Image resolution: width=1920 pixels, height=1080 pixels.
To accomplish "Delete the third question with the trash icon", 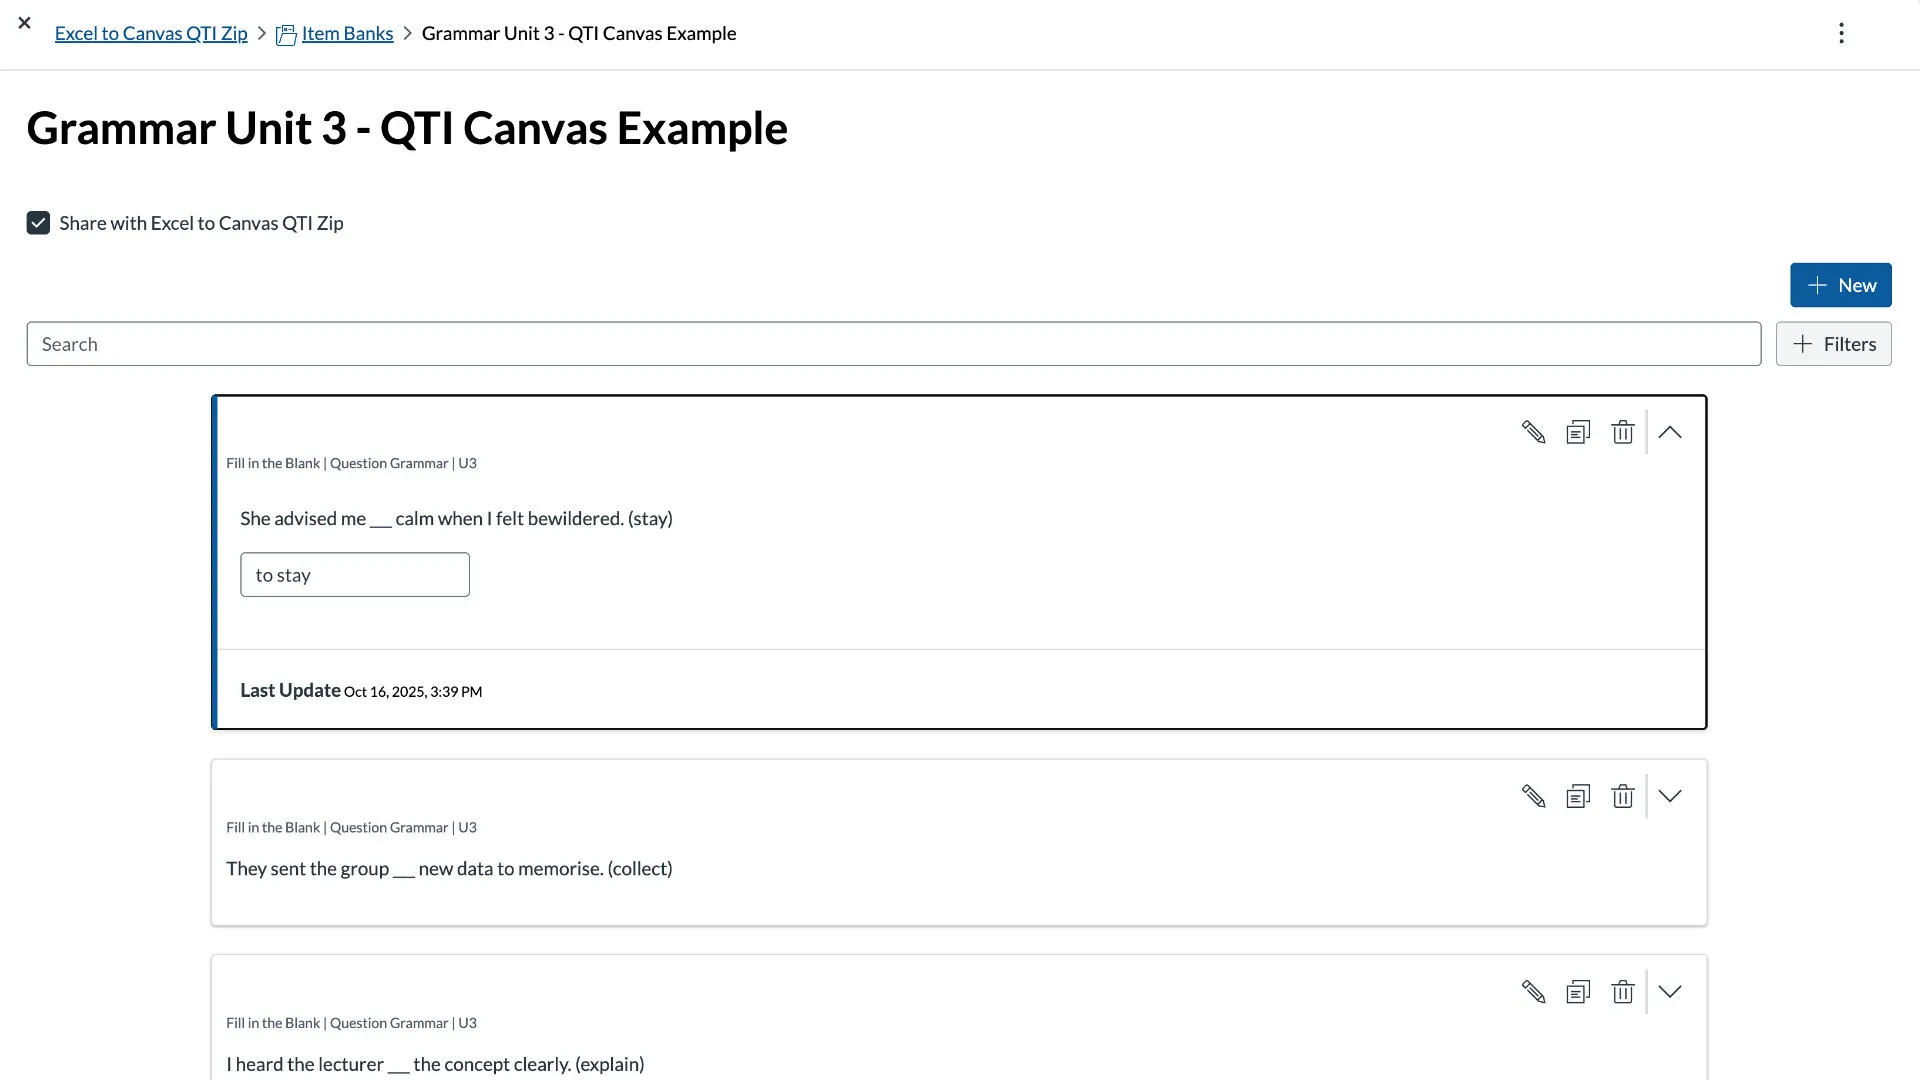I will (x=1622, y=991).
